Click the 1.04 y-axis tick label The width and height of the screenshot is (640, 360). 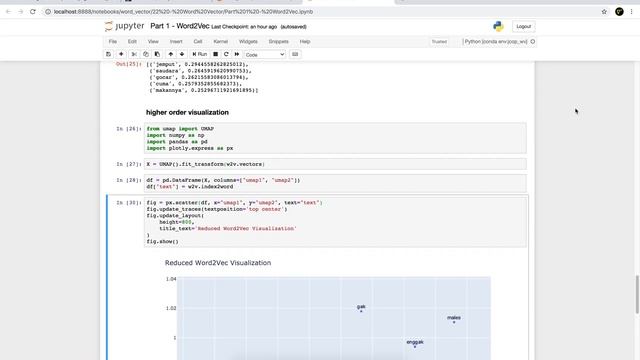pos(171,279)
